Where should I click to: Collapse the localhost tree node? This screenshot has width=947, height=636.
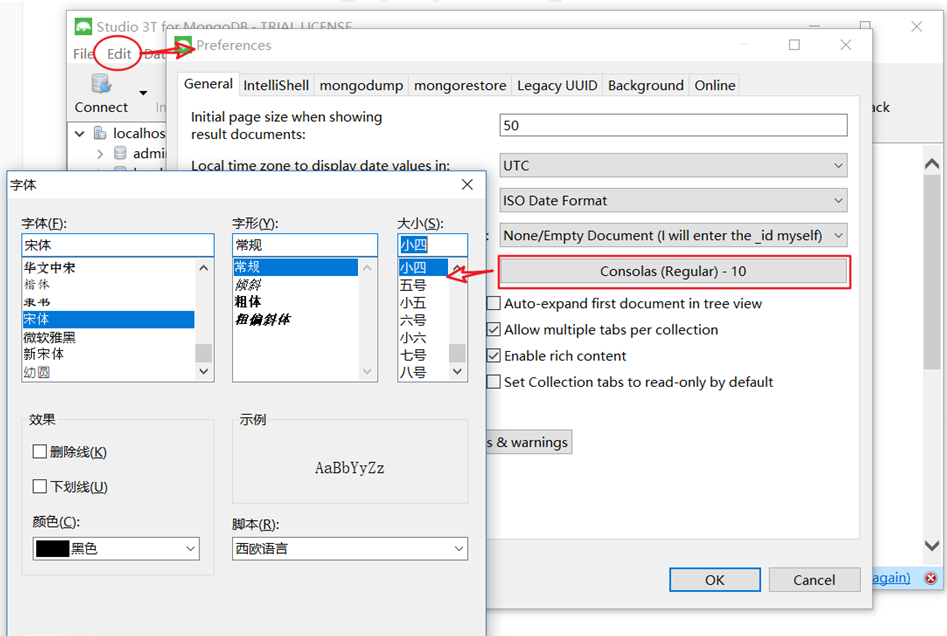pos(80,133)
